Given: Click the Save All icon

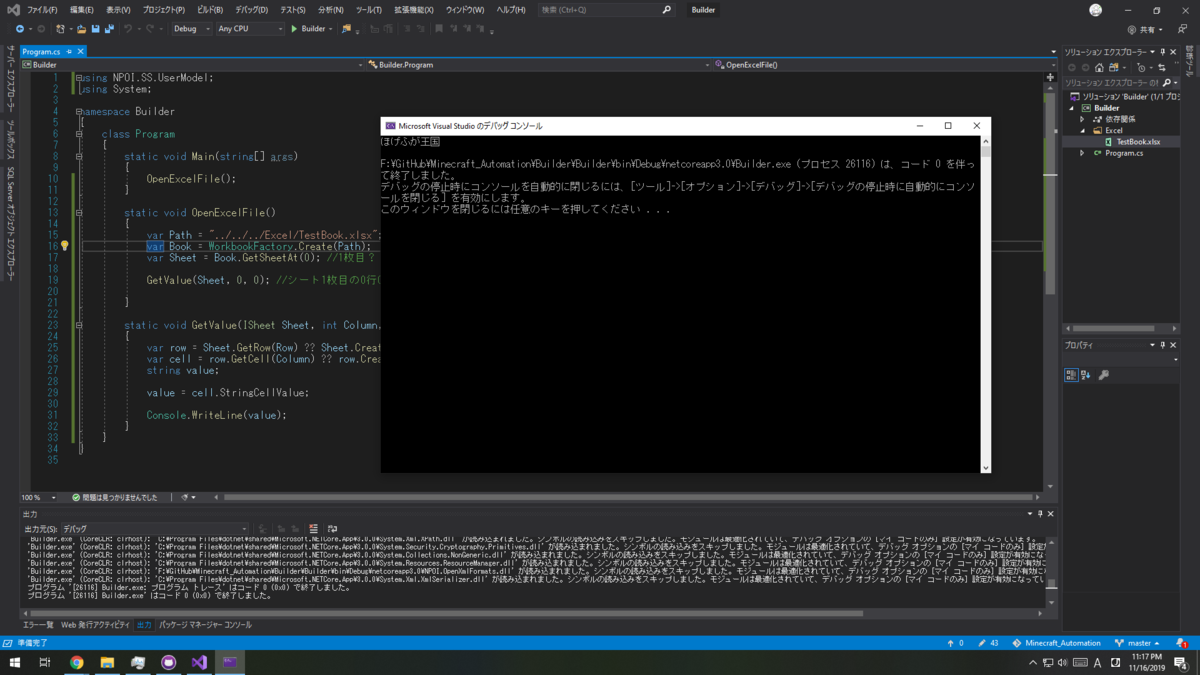Looking at the screenshot, I should [109, 29].
